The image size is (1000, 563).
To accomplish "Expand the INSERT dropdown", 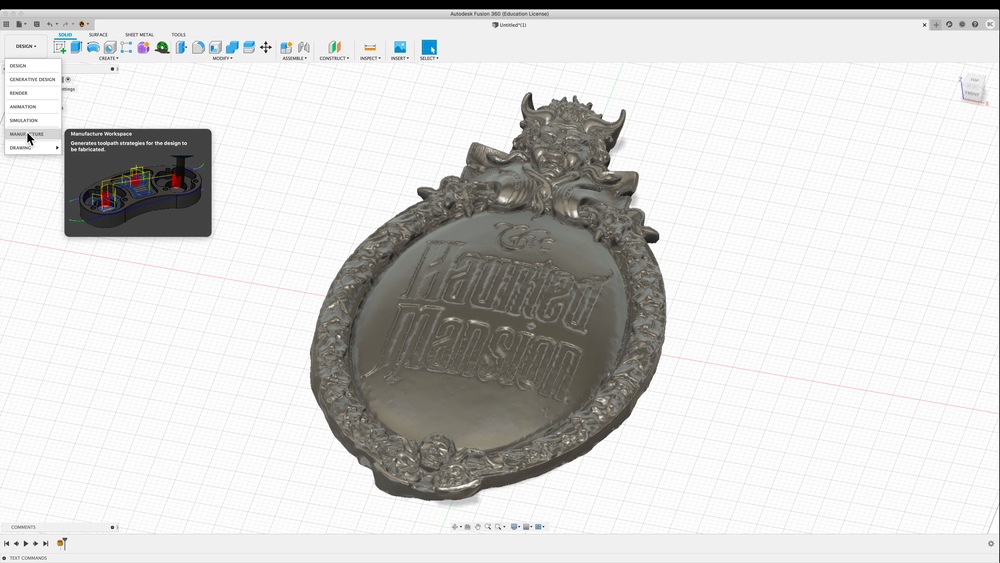I will [x=400, y=58].
